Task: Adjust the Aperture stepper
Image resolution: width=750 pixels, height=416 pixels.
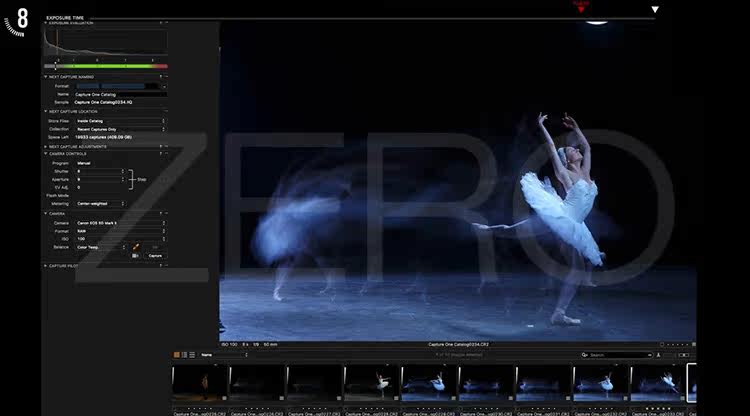Action: point(122,179)
